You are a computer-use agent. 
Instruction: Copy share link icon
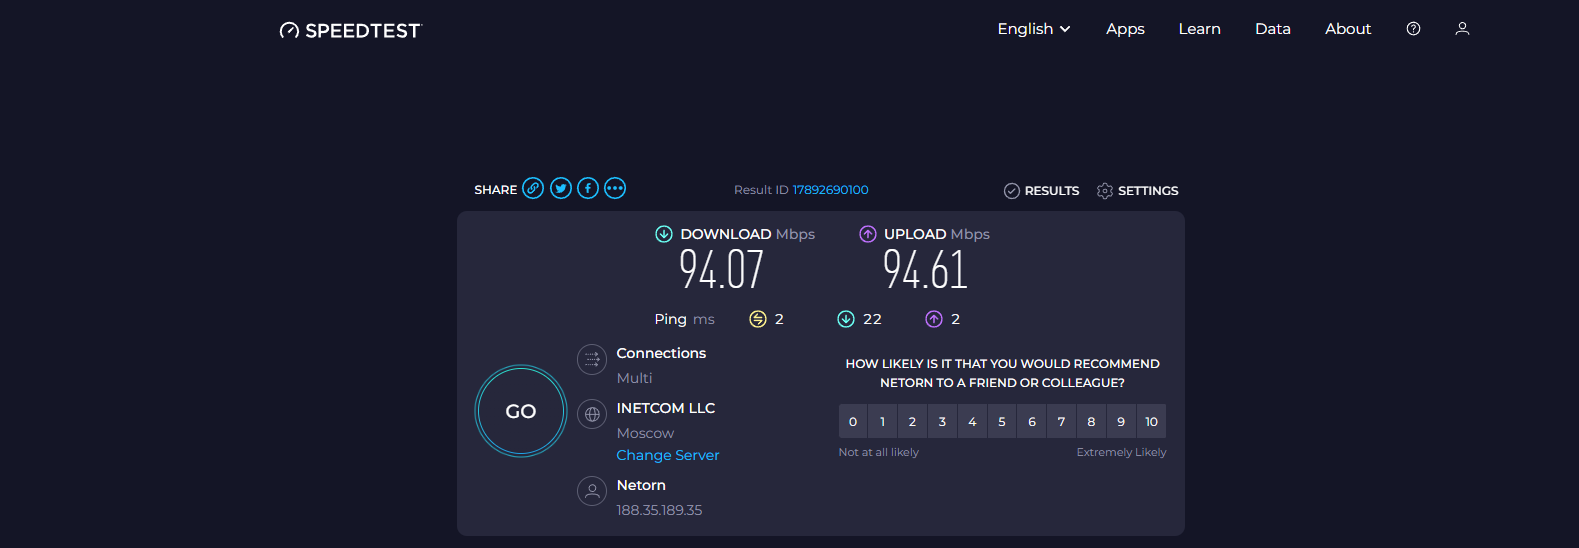[x=533, y=188]
